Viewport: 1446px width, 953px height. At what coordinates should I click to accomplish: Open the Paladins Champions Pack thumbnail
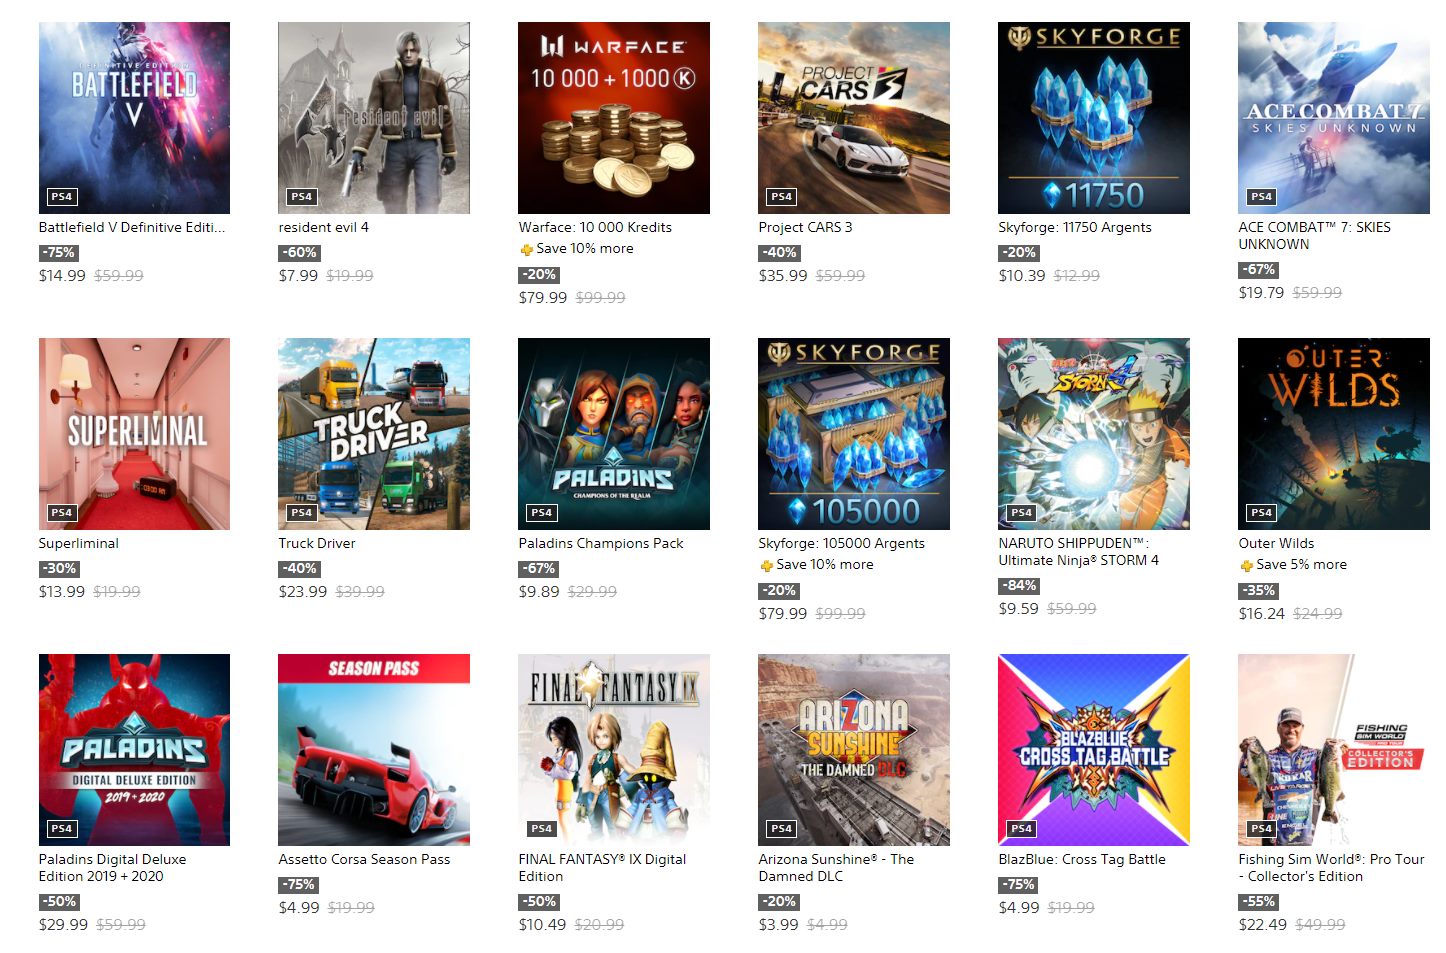click(614, 434)
